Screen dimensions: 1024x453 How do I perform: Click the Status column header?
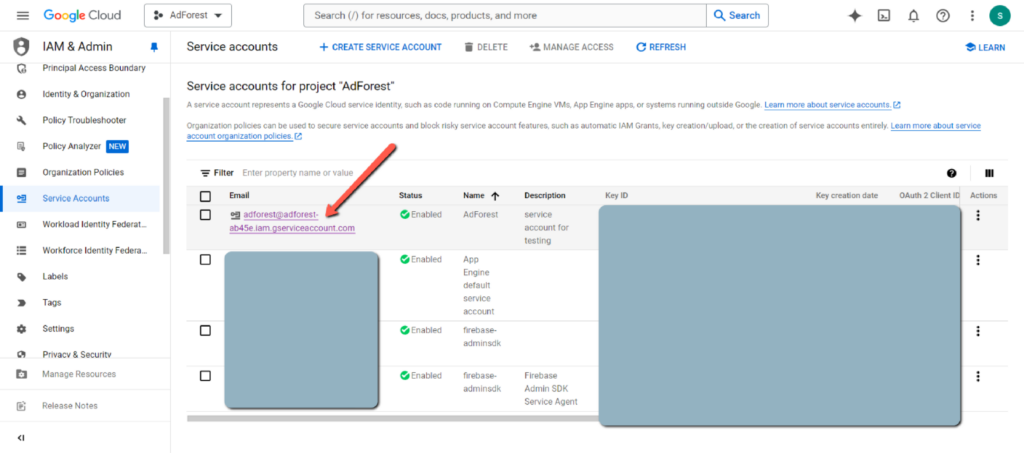click(x=410, y=196)
